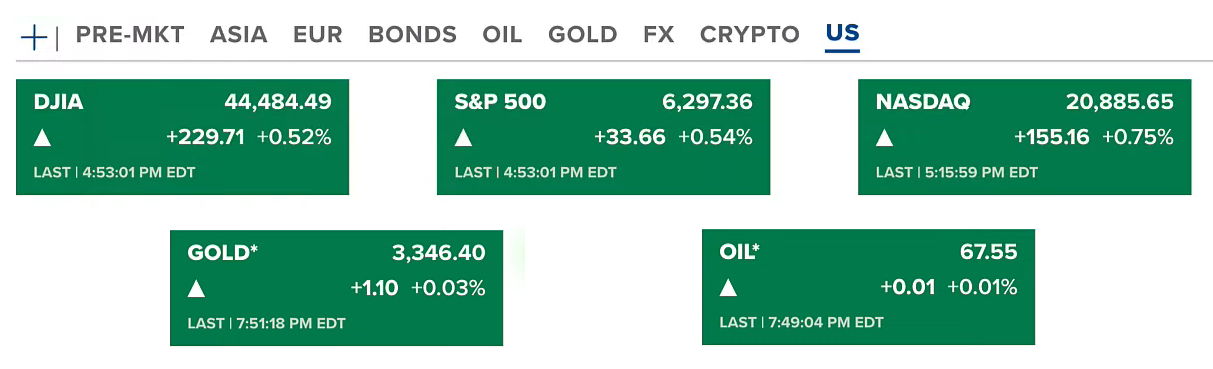
Task: Open the CRYPTO tab
Action: (750, 35)
